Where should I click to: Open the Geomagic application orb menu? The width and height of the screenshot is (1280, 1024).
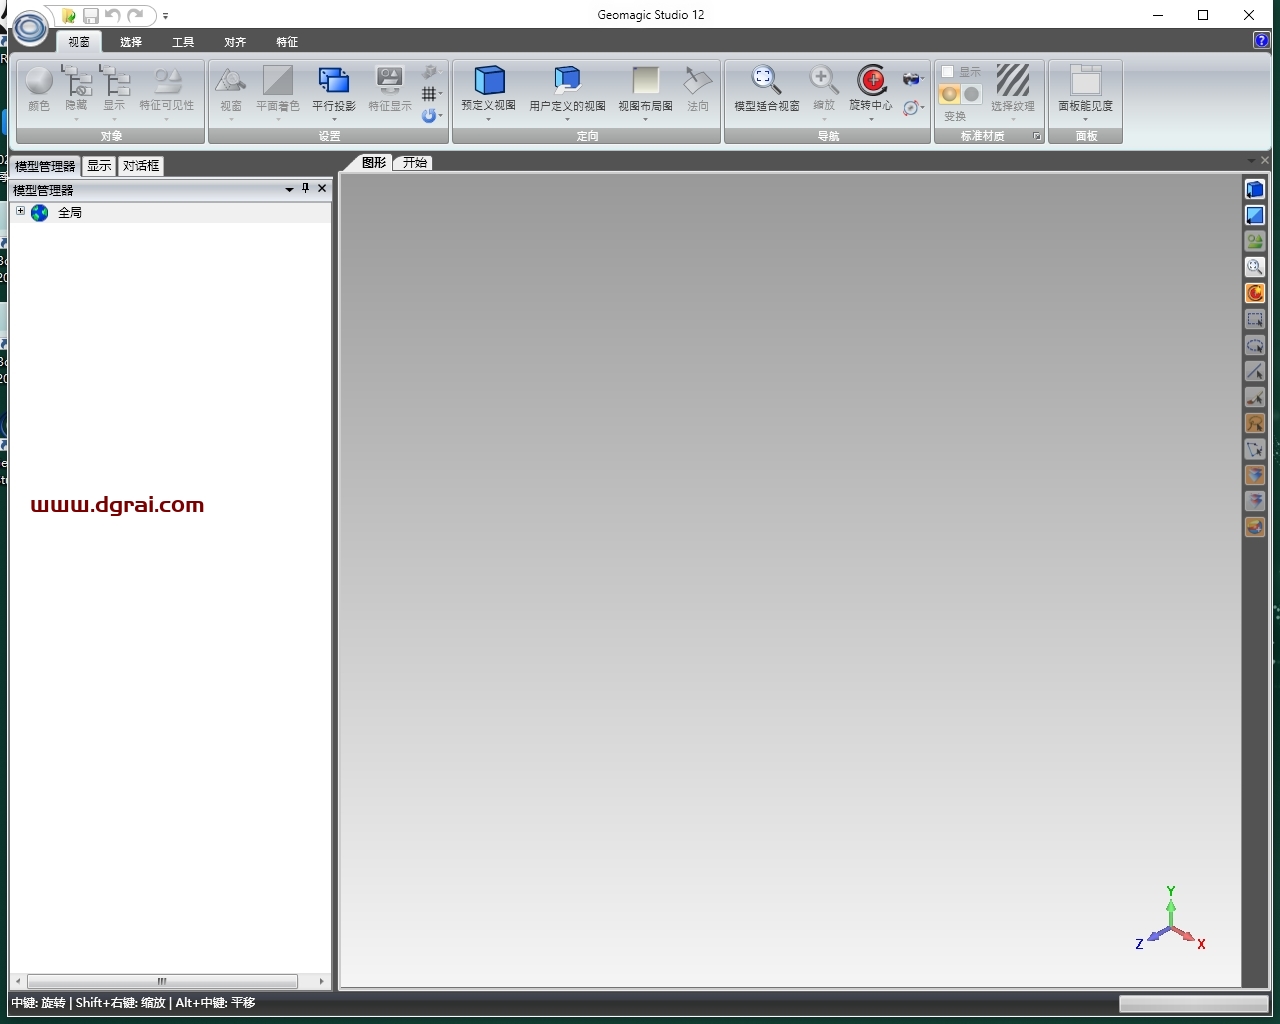(30, 28)
